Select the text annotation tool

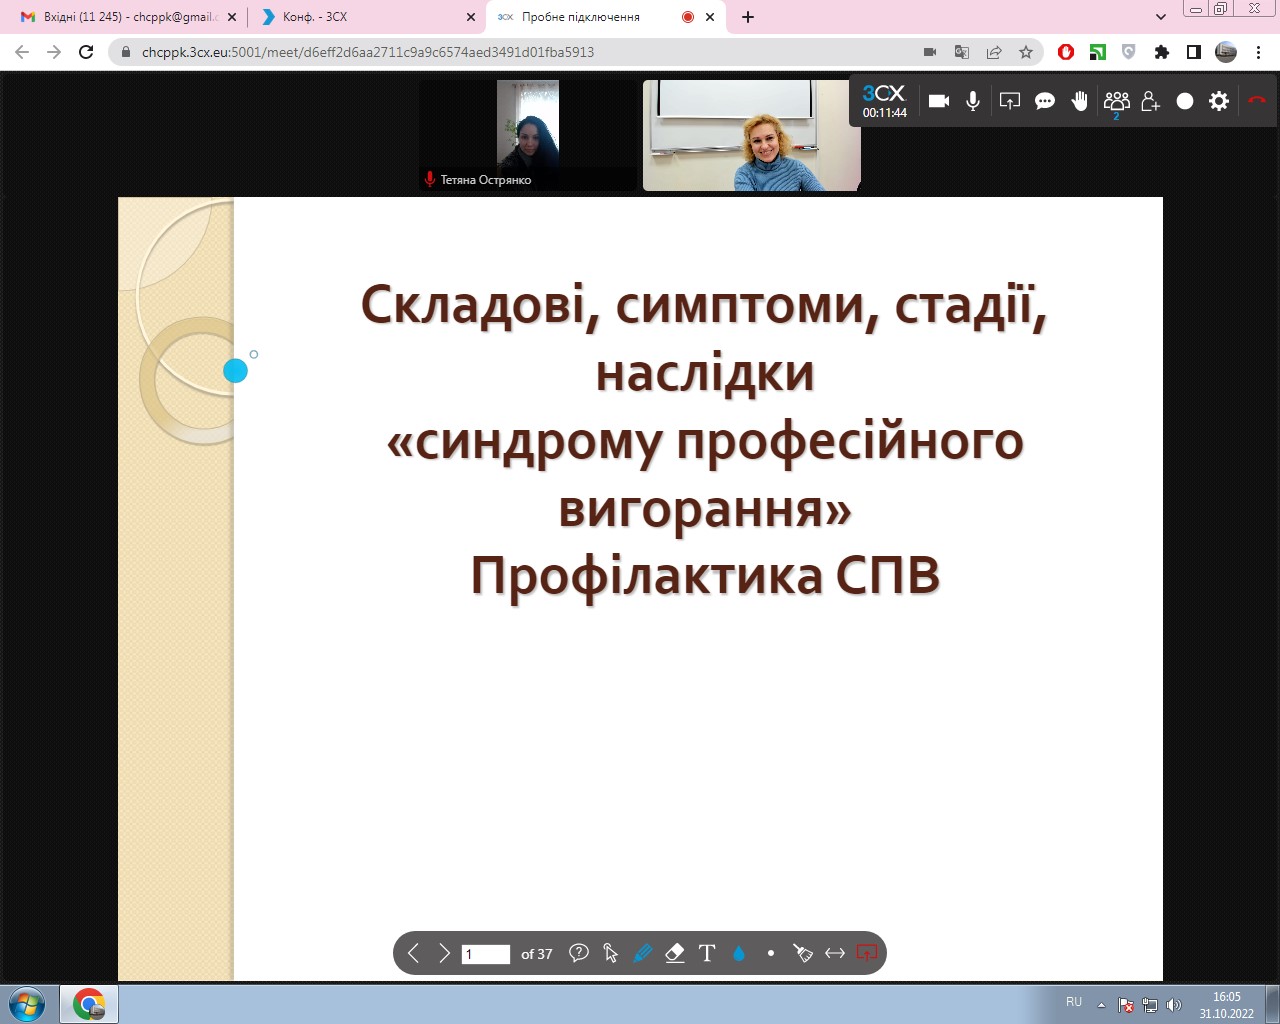coord(707,954)
